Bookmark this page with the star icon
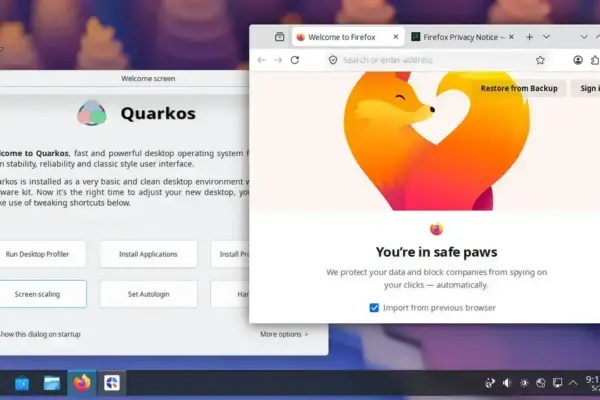The height and width of the screenshot is (400, 600). (540, 60)
